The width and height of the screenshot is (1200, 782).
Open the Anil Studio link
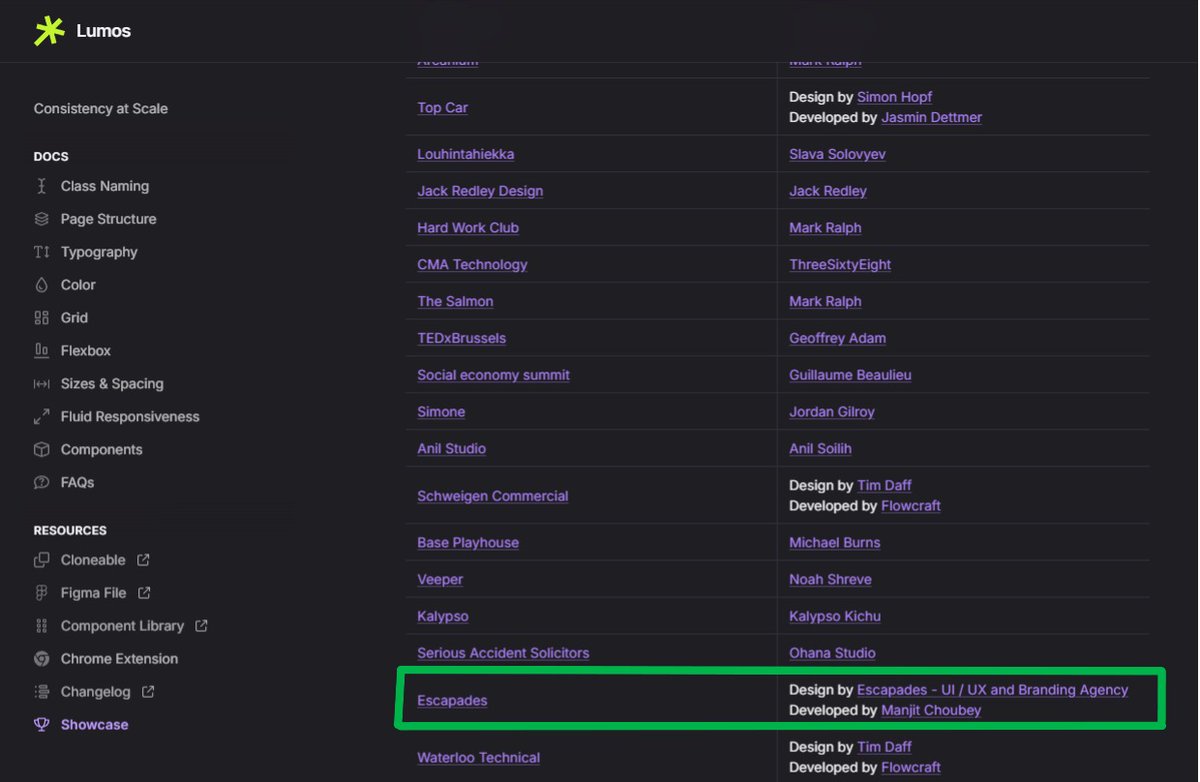click(x=452, y=449)
